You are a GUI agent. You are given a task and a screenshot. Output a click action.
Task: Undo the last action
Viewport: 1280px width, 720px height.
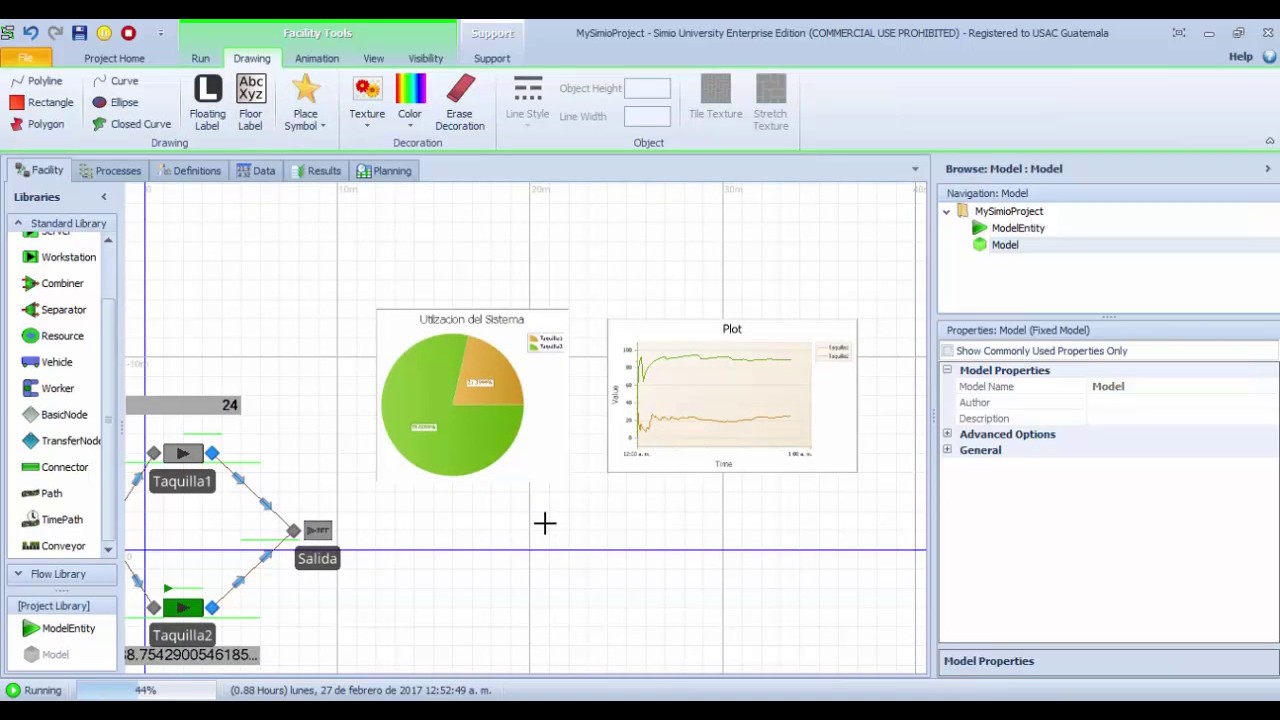(31, 33)
